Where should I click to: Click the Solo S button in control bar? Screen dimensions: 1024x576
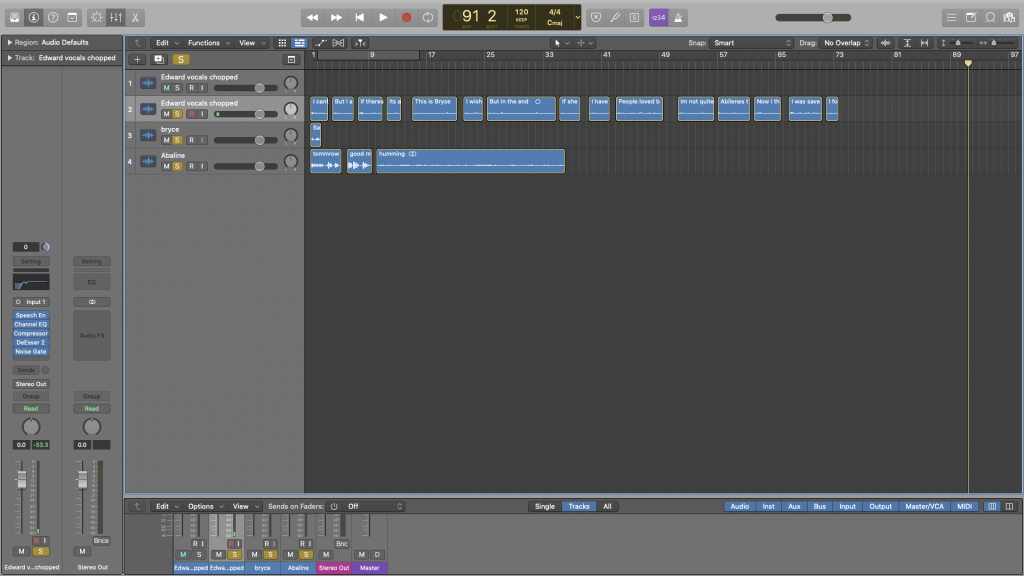(634, 18)
